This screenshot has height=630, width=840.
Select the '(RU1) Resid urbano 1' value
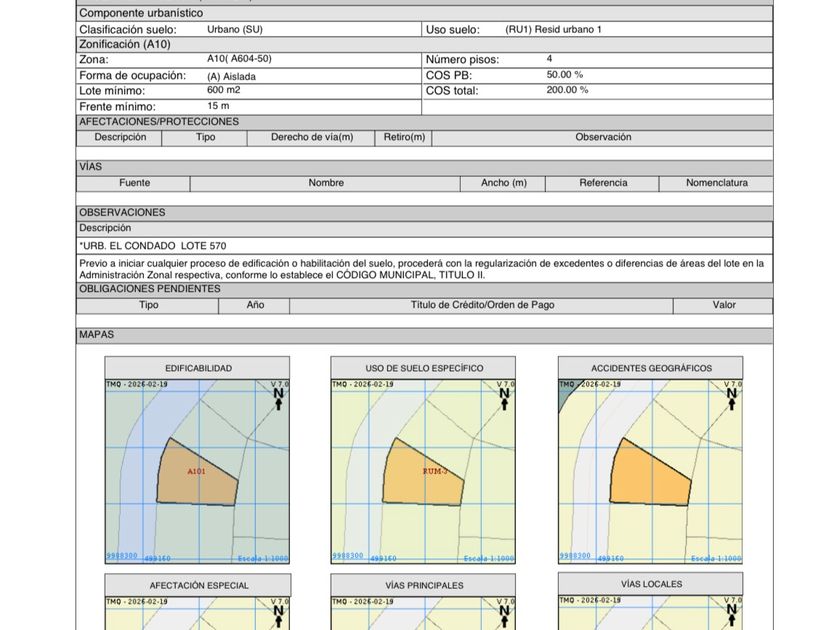point(553,29)
